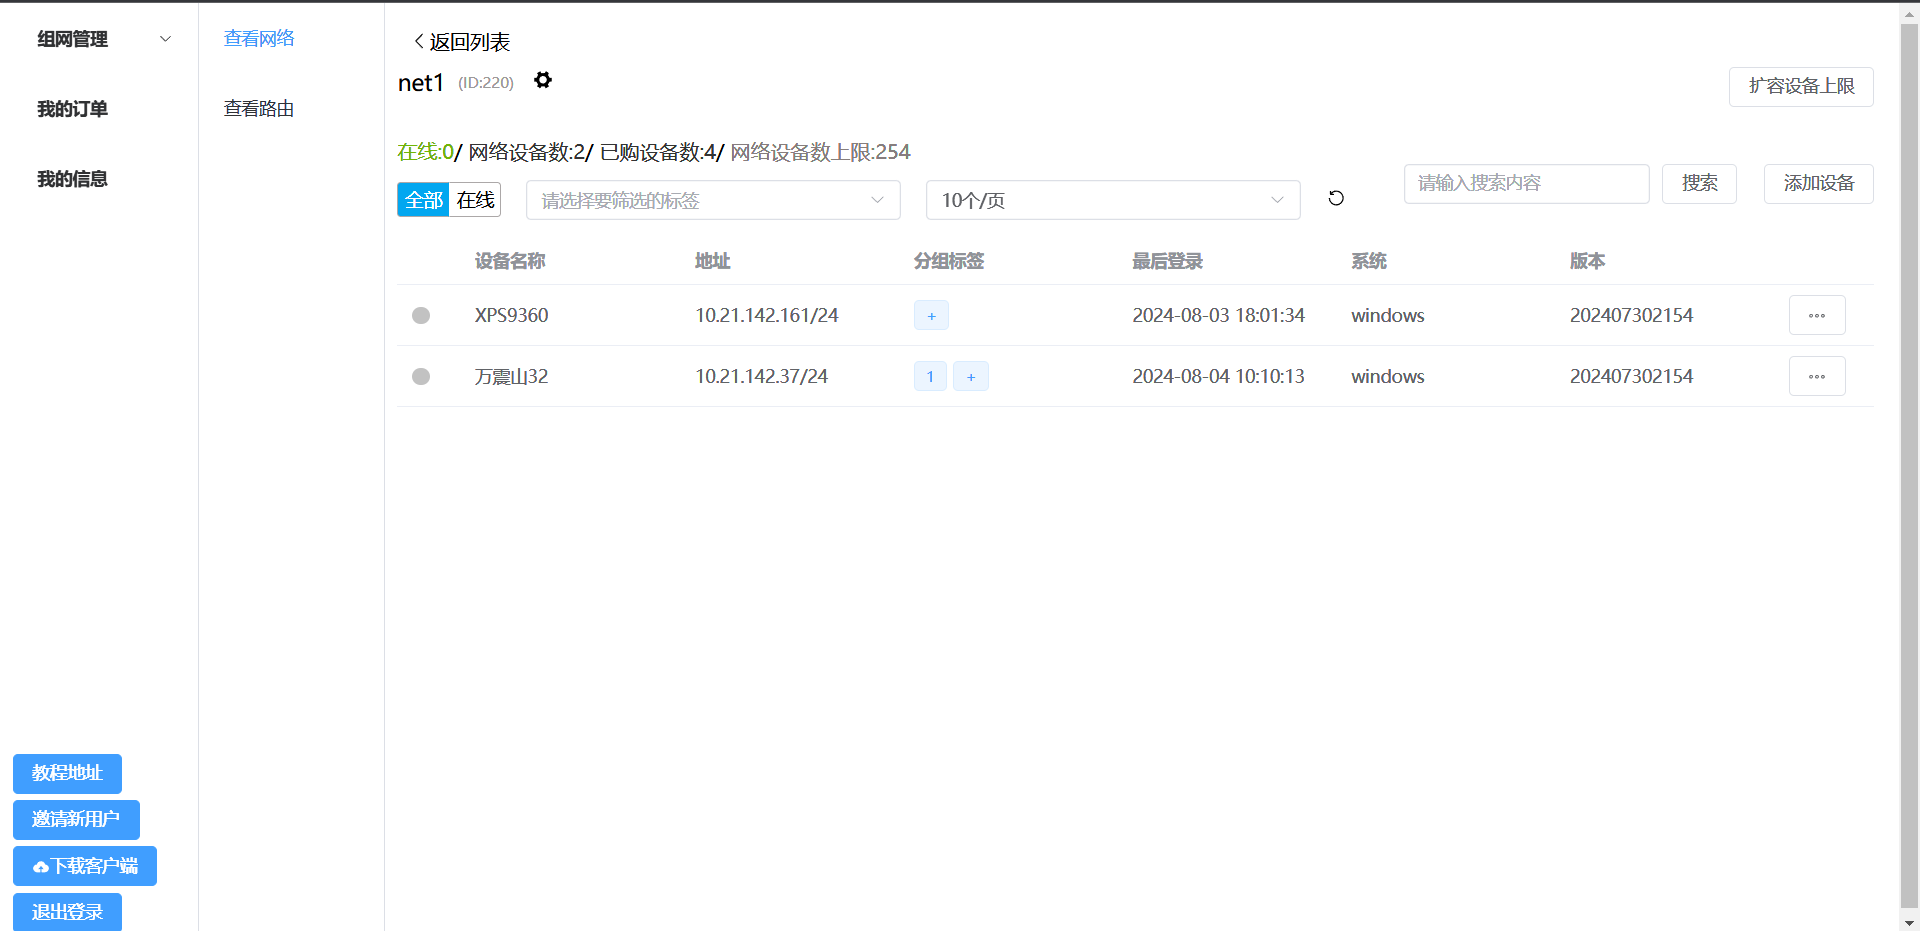Click cloud icon on 下载客户端 button
This screenshot has height=931, width=1920.
pos(41,867)
